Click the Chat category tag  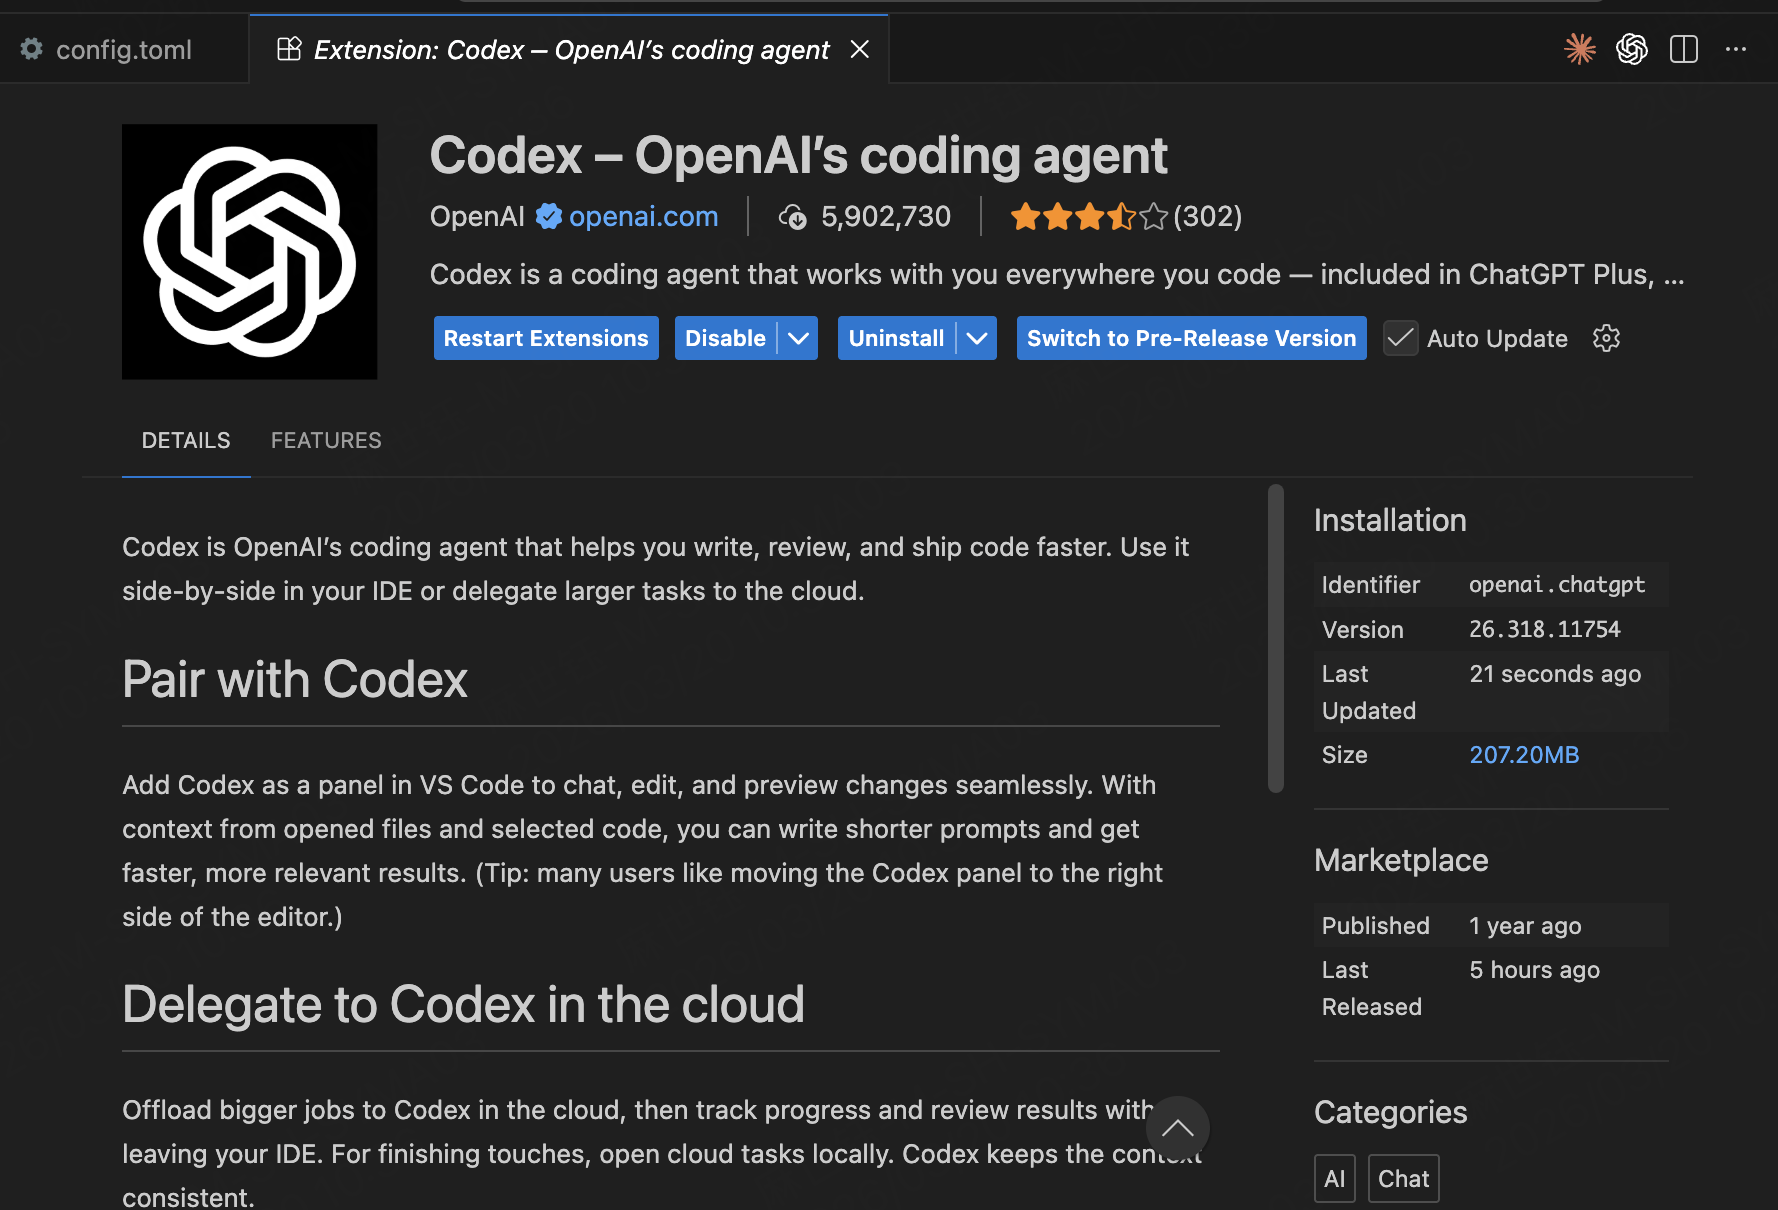(x=1403, y=1179)
